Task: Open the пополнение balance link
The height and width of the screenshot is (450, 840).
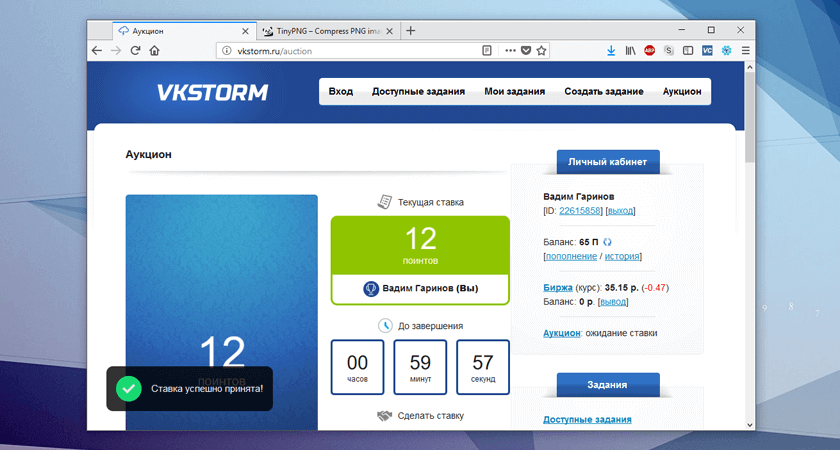Action: click(x=571, y=256)
